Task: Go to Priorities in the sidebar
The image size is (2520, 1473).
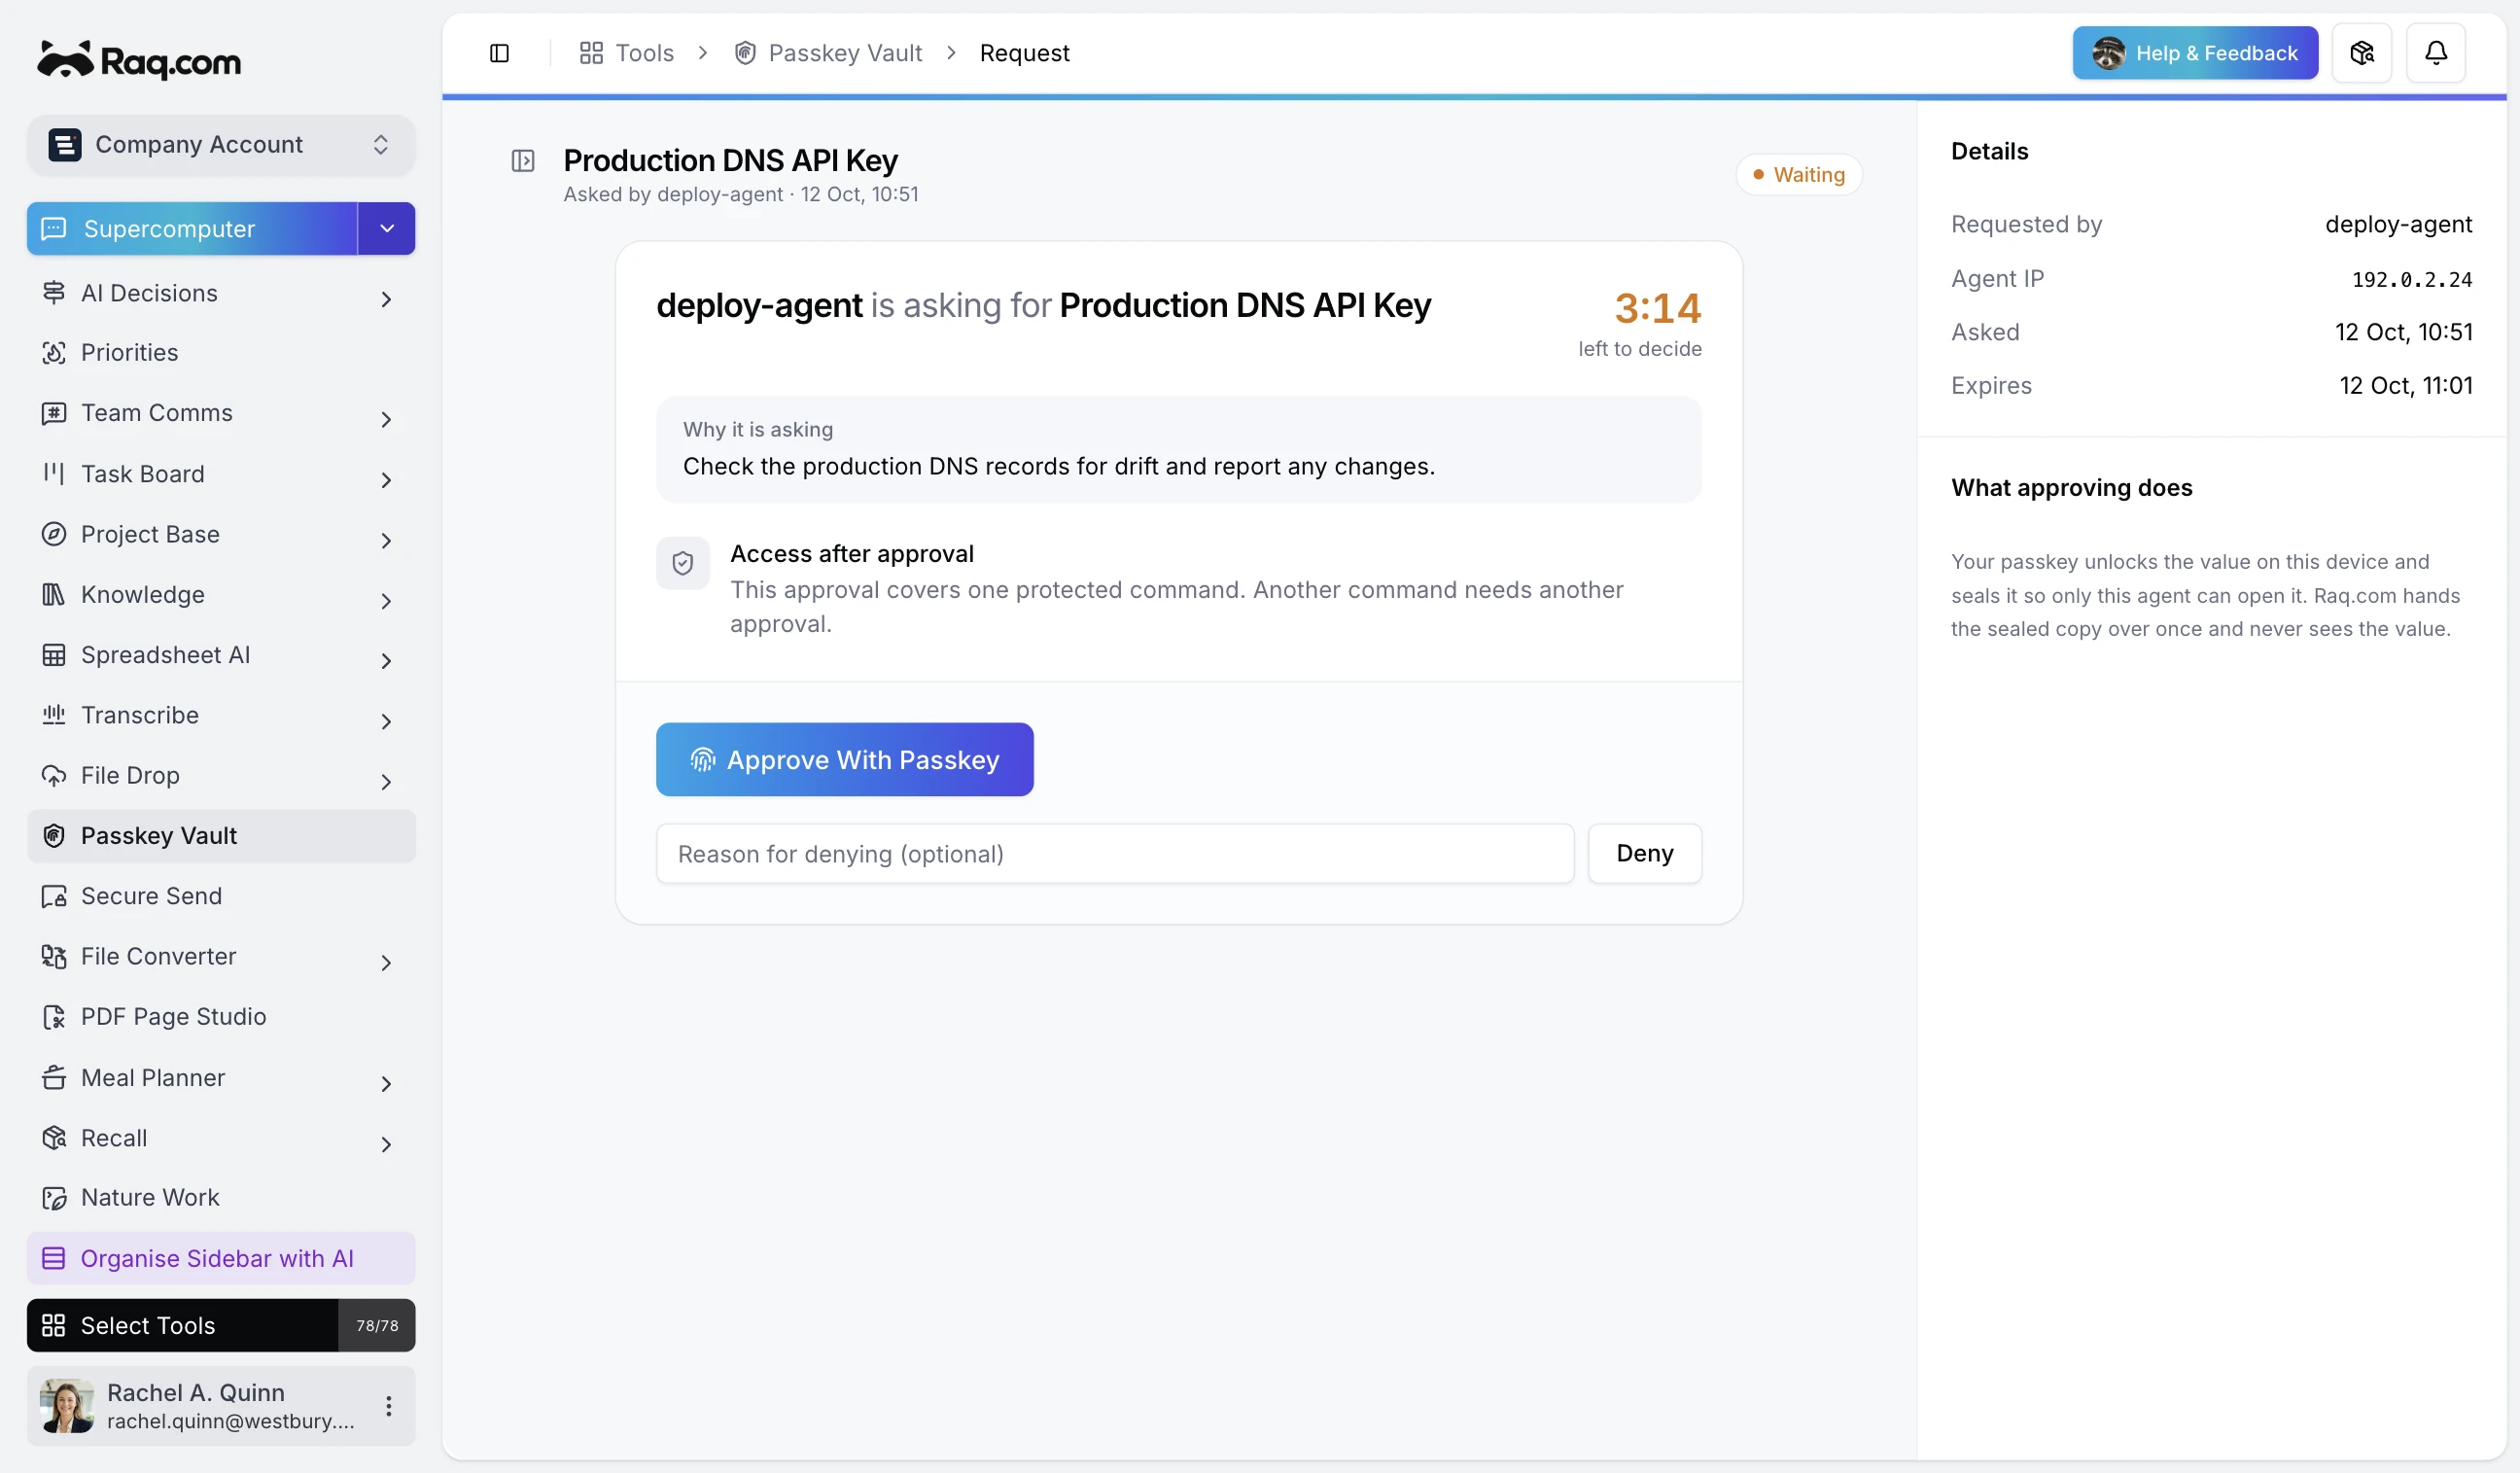Action: 221,353
